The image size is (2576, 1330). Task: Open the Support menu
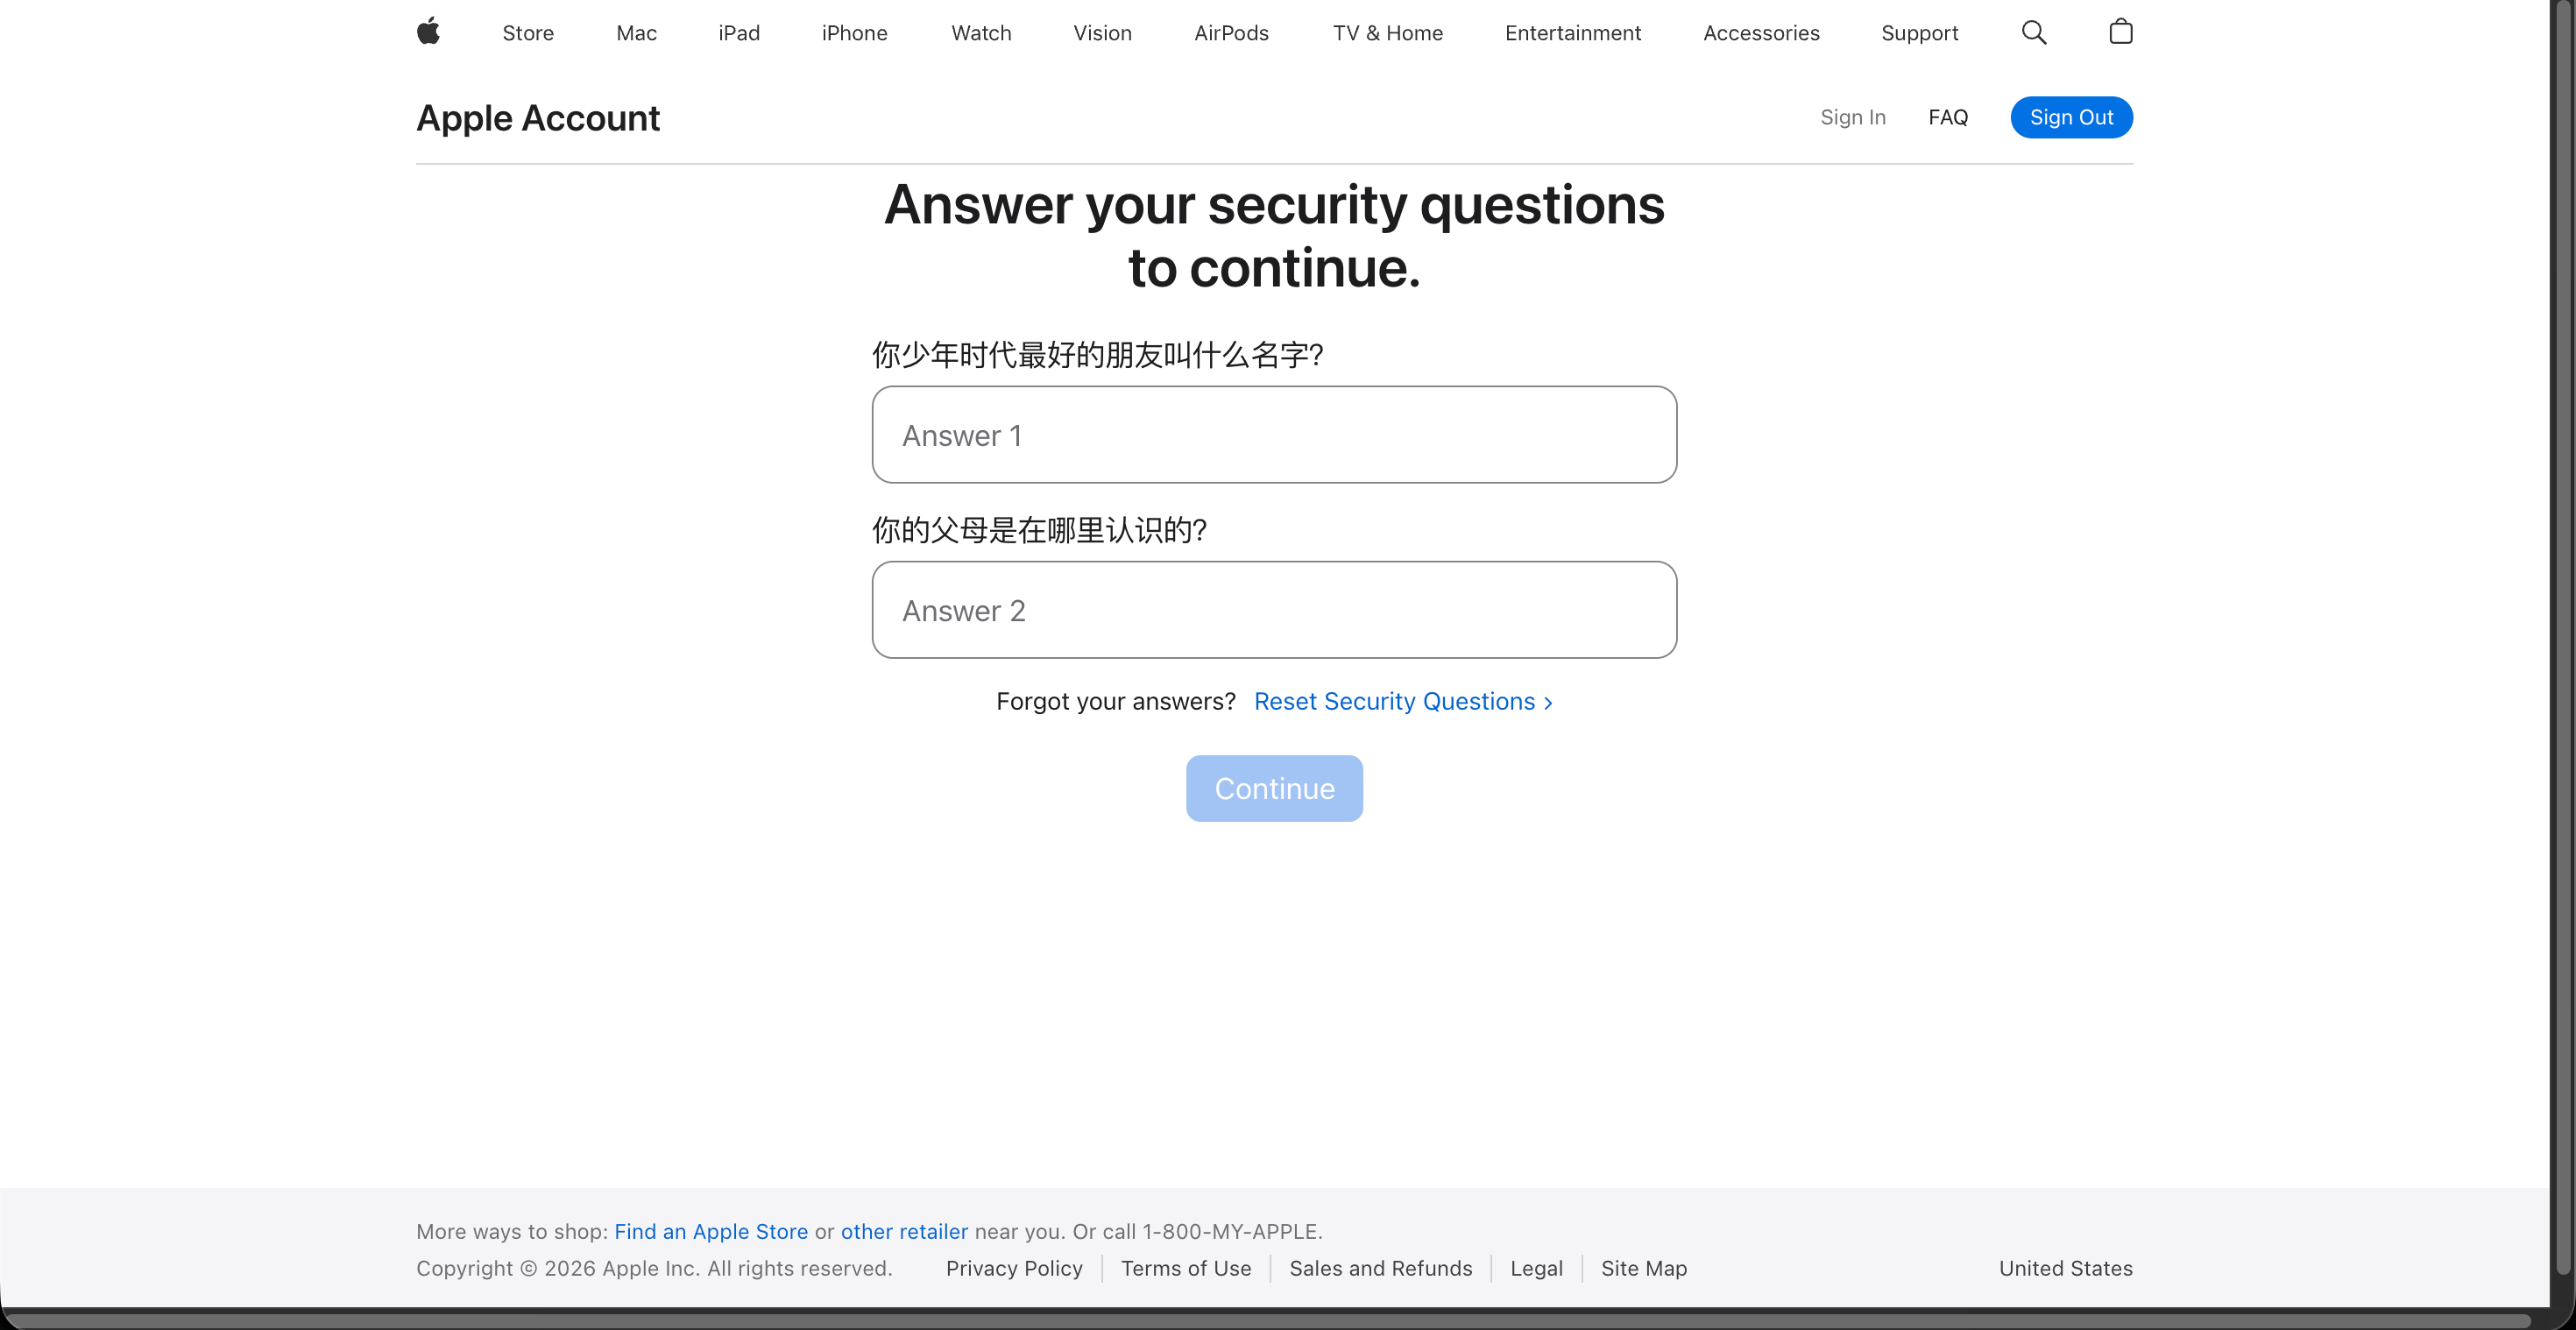coord(1919,33)
